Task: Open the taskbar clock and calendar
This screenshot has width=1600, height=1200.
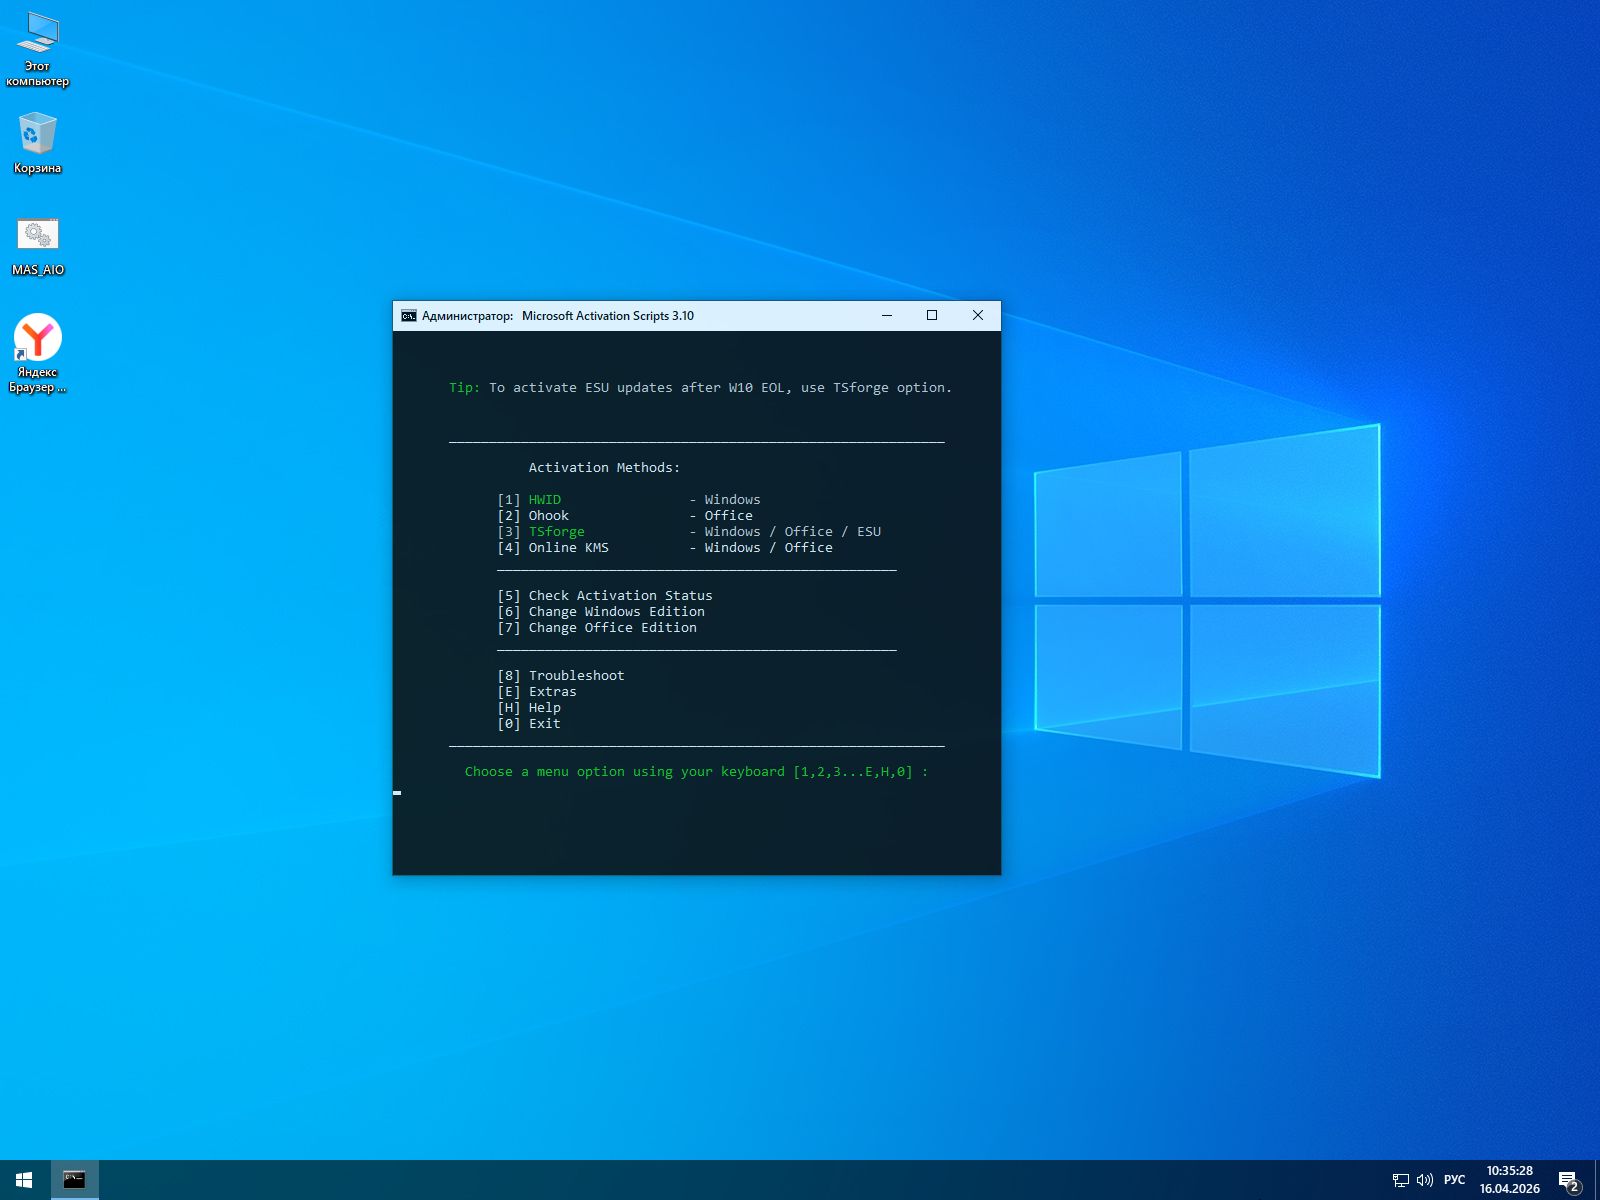Action: [x=1509, y=1180]
